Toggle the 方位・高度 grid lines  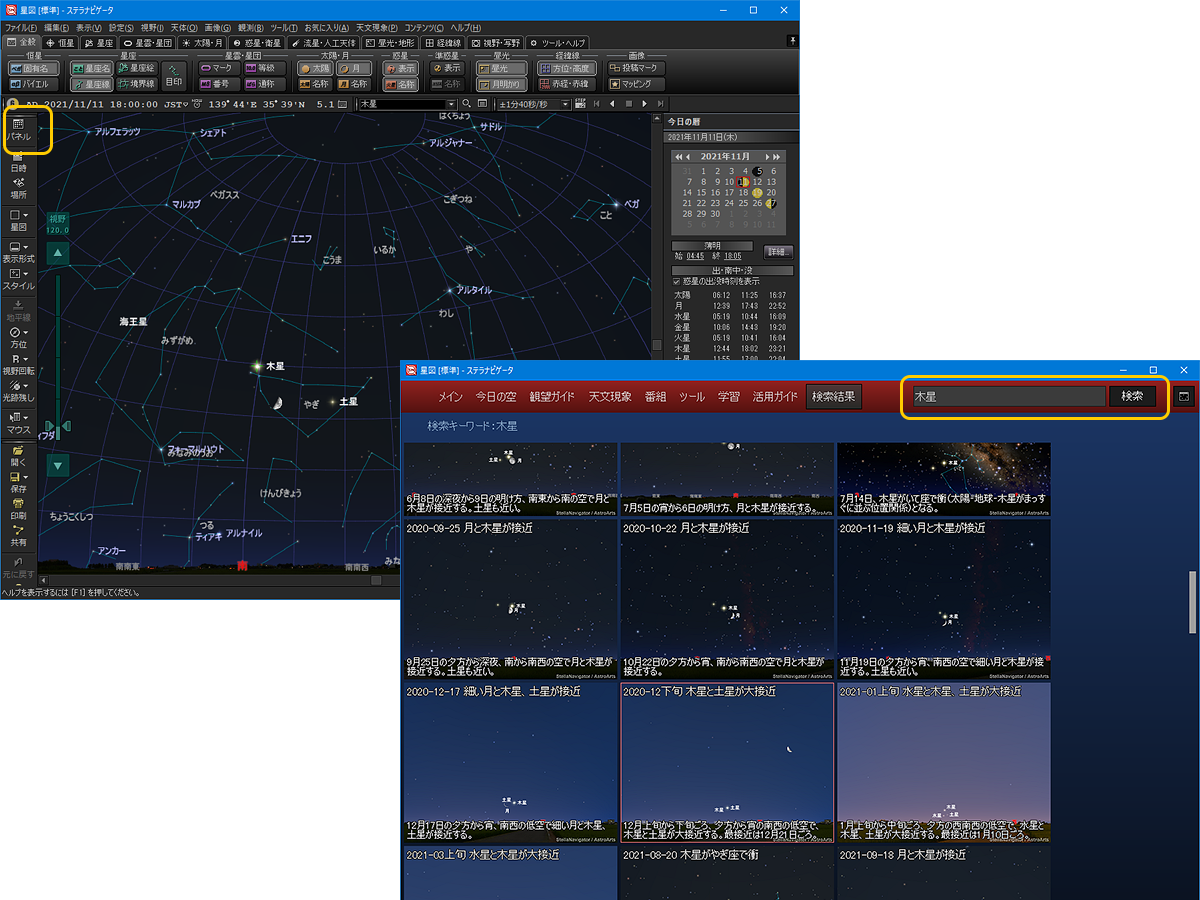[x=567, y=69]
